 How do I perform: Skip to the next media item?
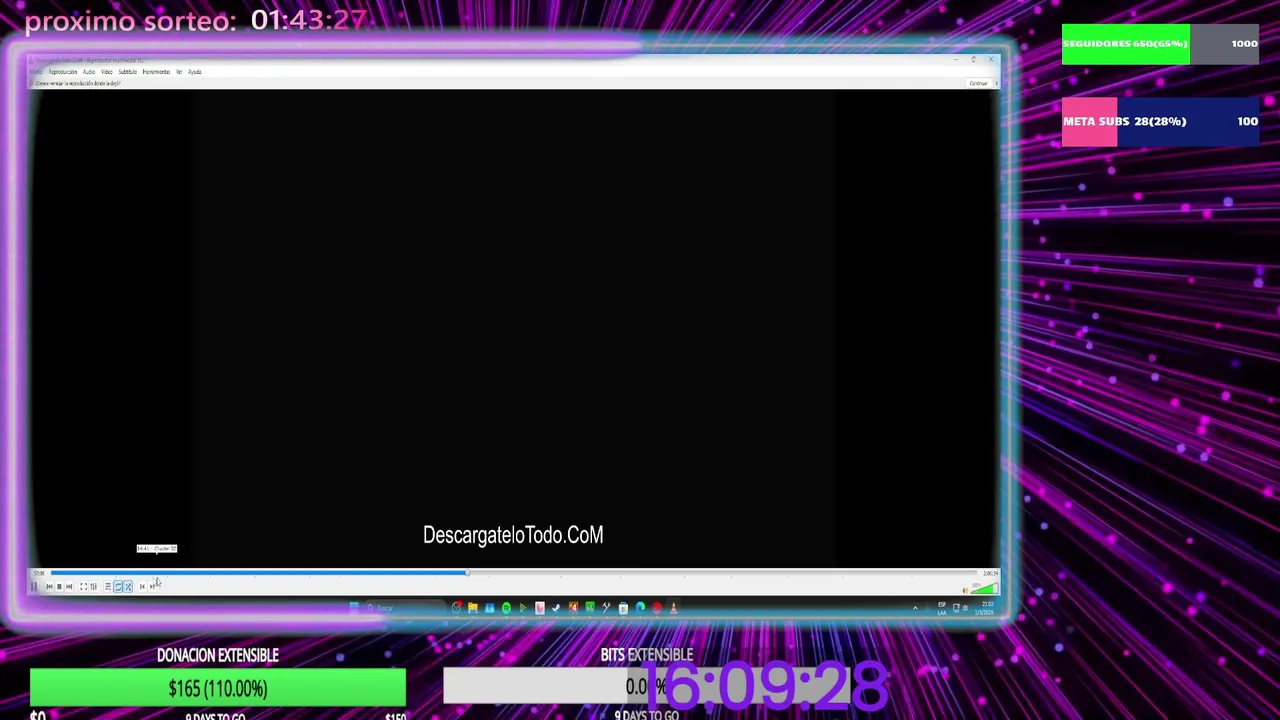coord(69,587)
